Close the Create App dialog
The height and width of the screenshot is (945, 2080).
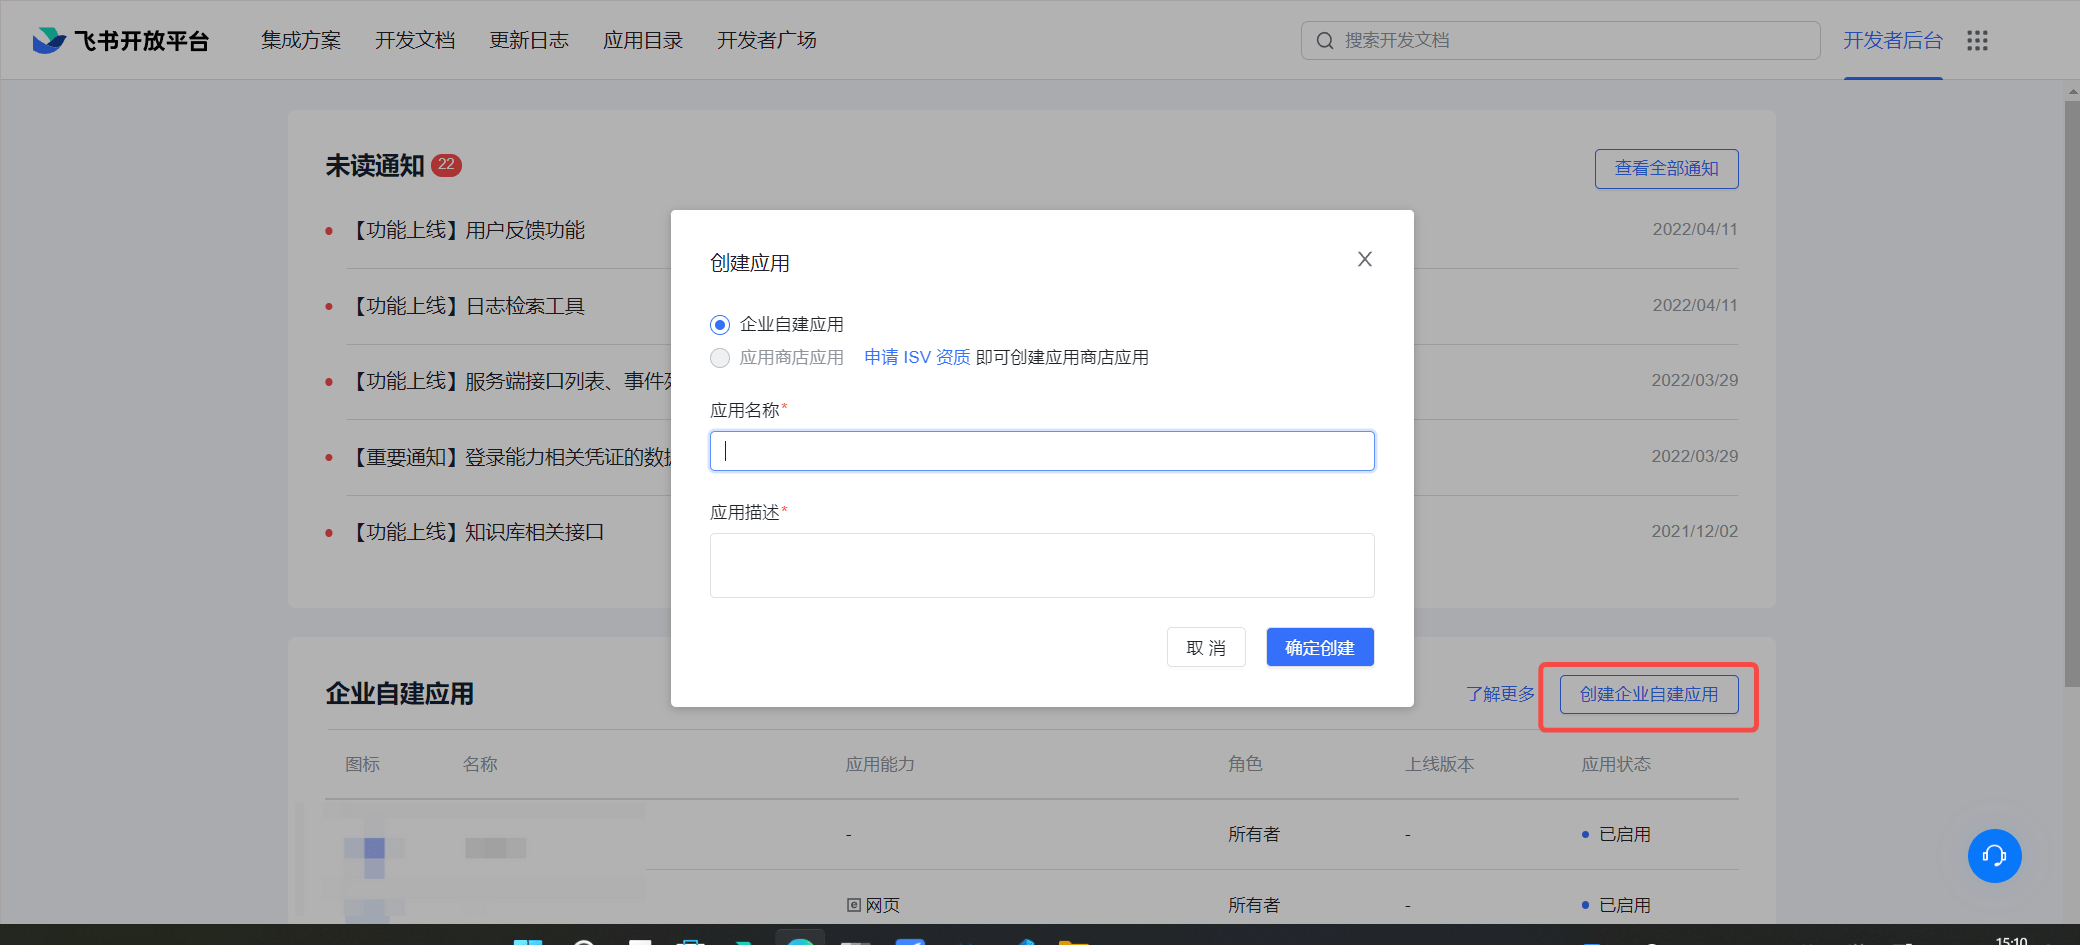1364,260
